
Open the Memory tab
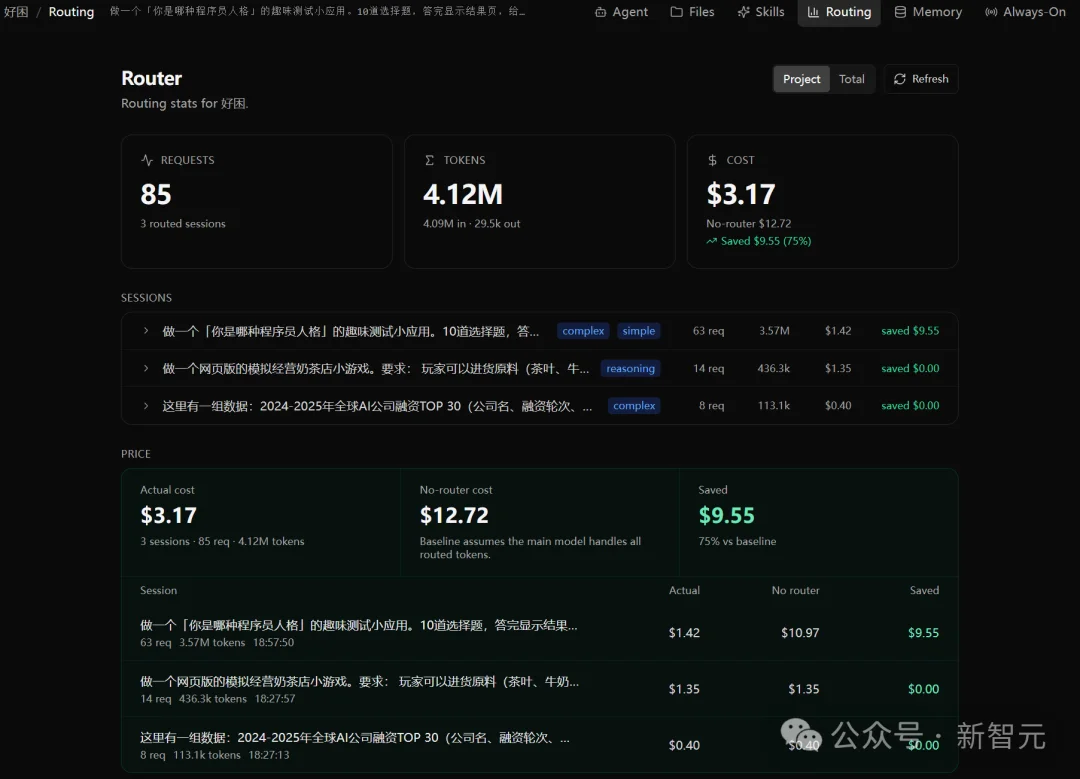click(x=928, y=12)
